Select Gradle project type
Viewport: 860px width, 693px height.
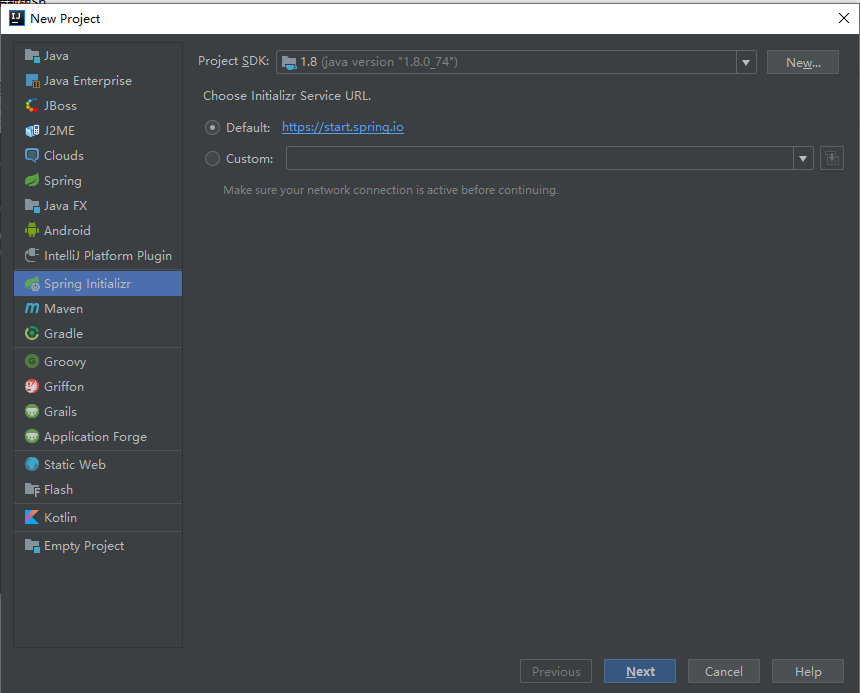98,333
